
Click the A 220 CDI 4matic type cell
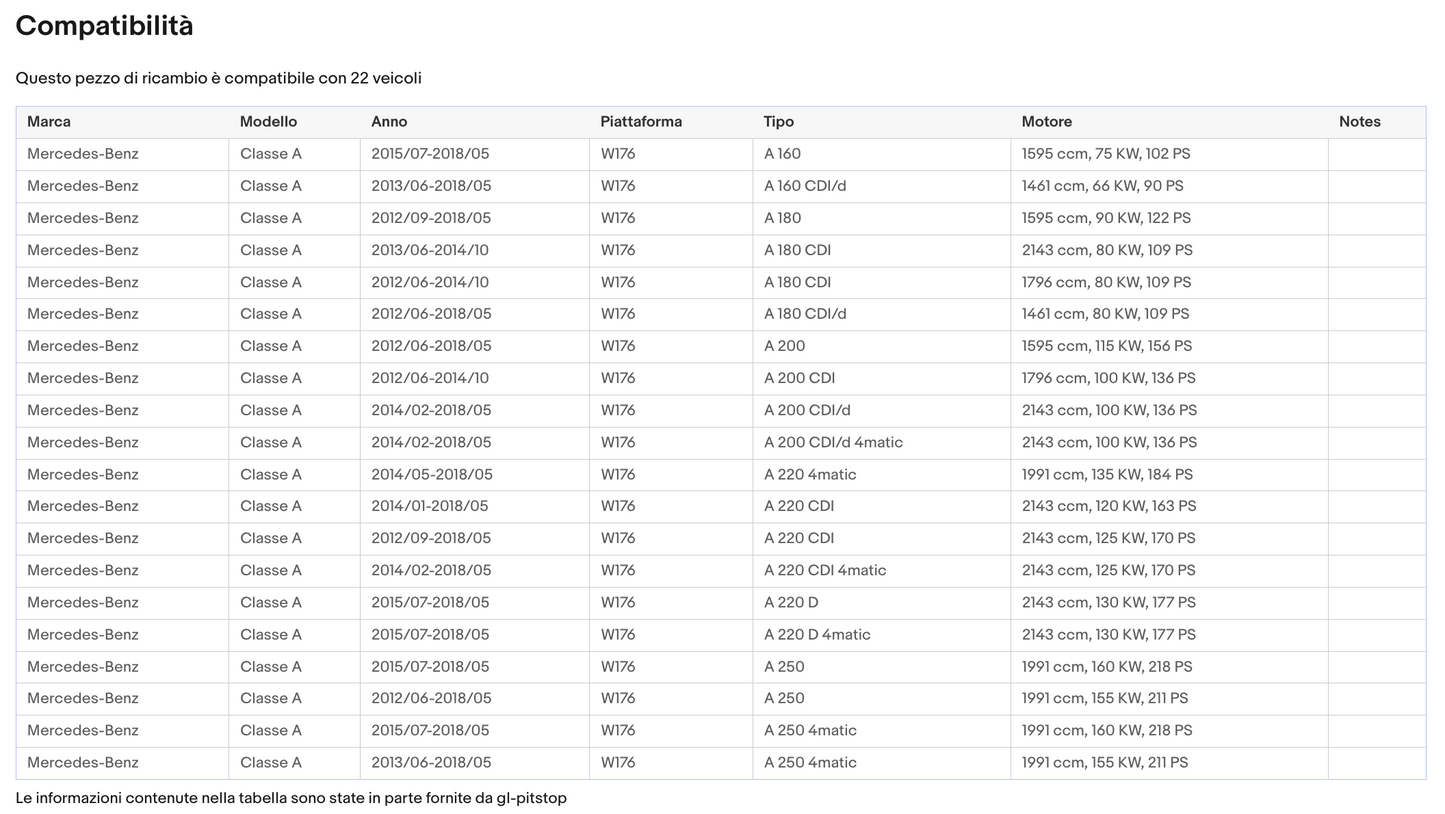[x=824, y=570]
